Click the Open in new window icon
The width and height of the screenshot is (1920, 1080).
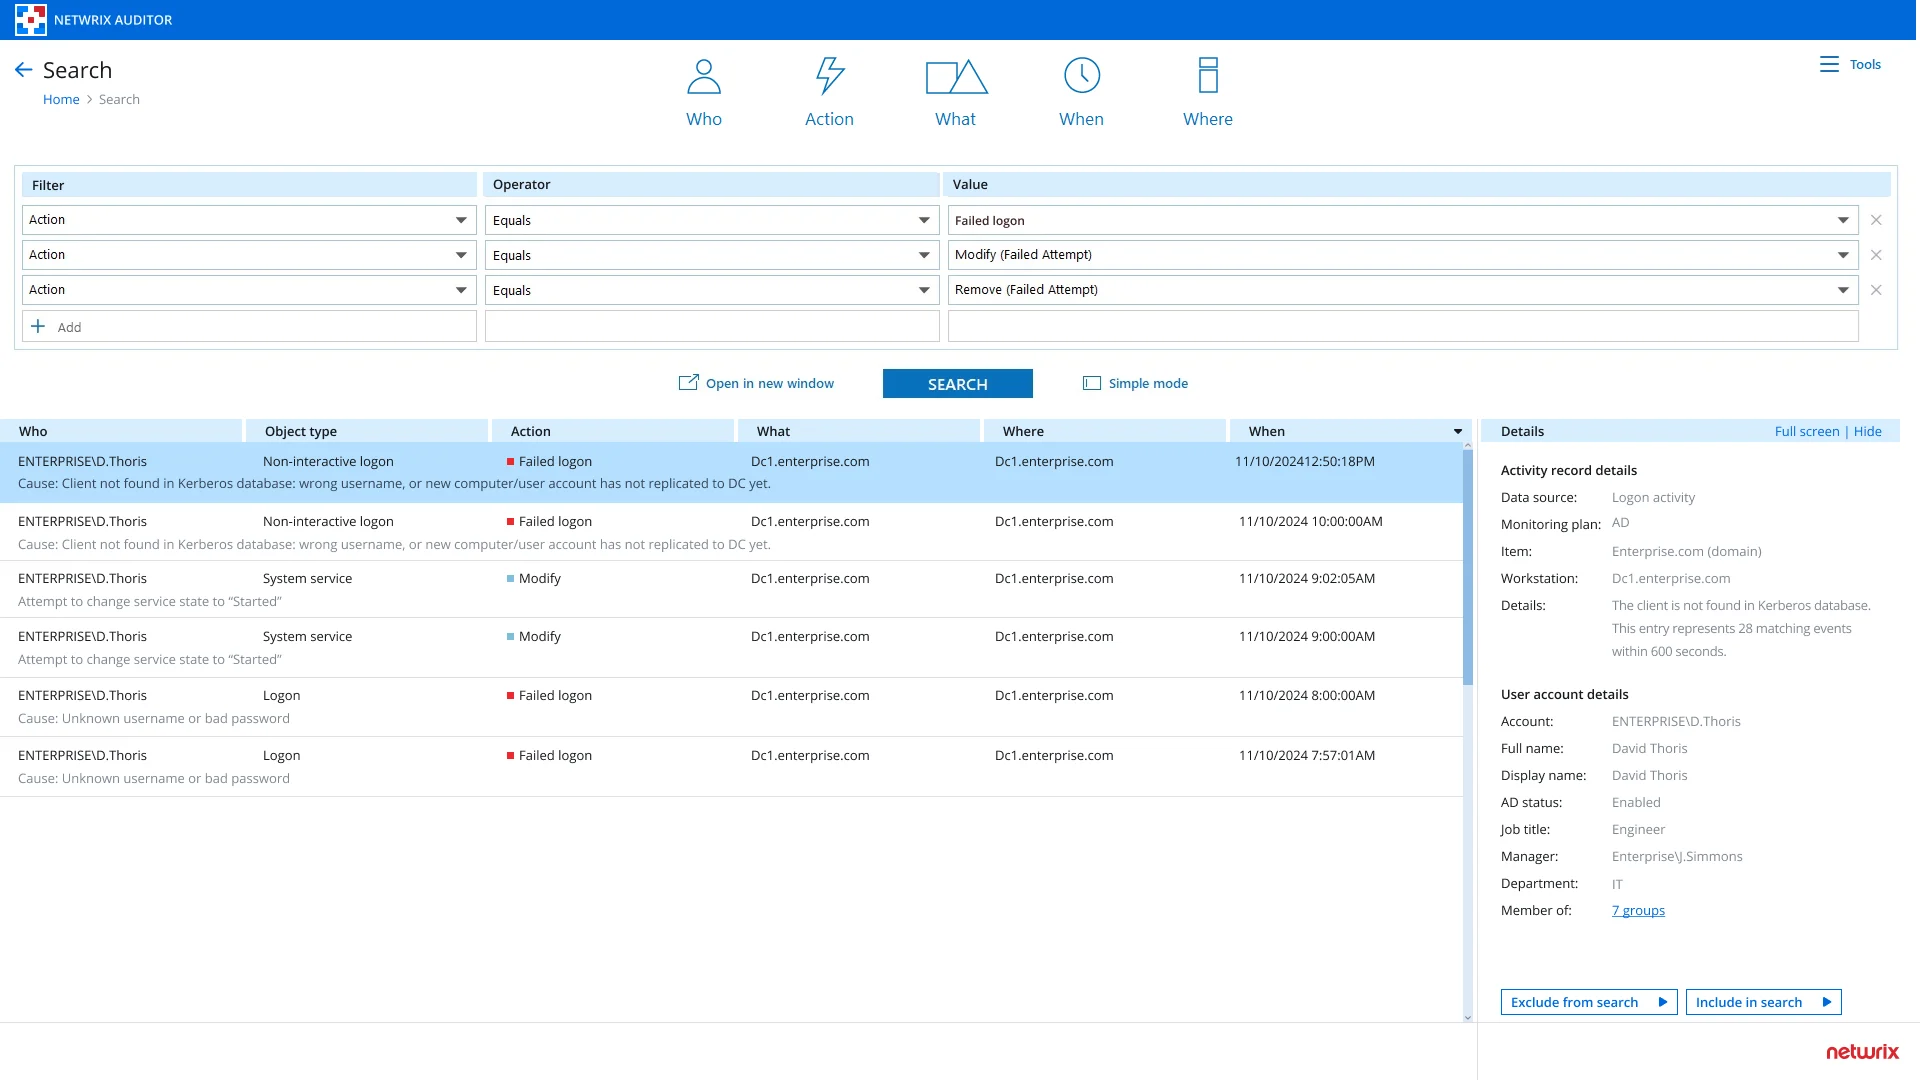[x=689, y=383]
